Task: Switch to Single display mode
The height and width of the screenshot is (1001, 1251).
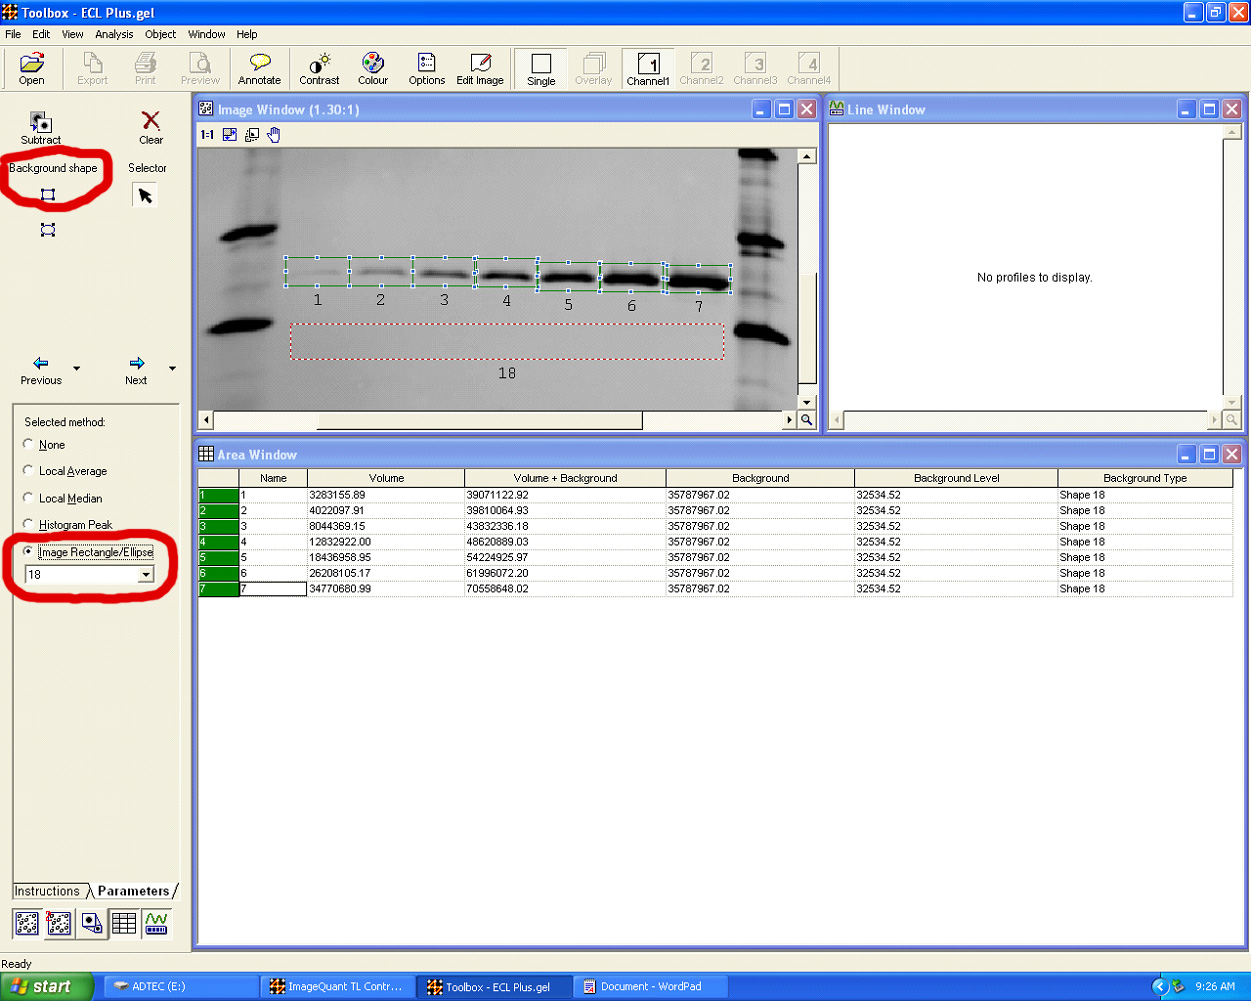Action: click(541, 69)
